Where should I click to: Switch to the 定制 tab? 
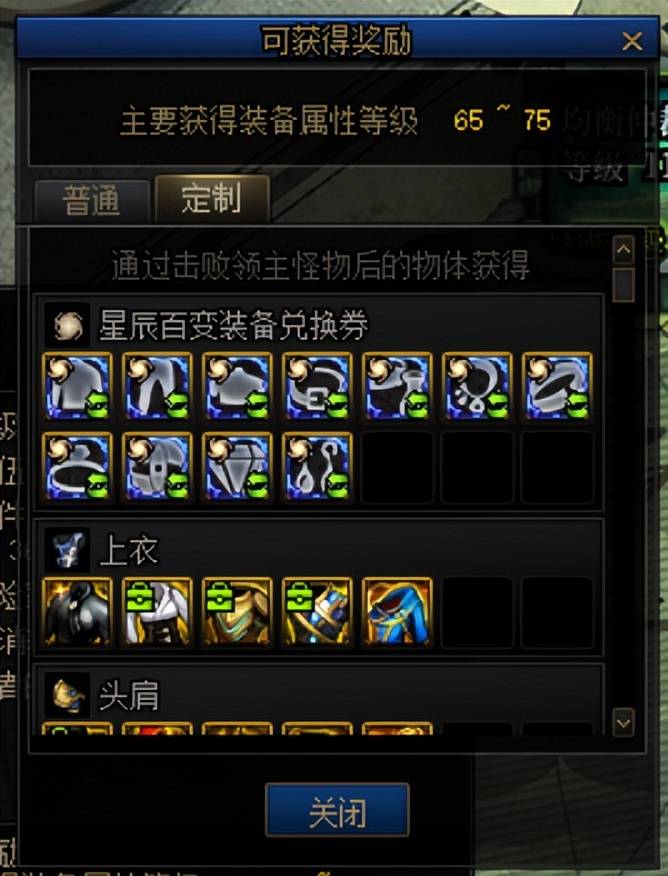(x=212, y=198)
